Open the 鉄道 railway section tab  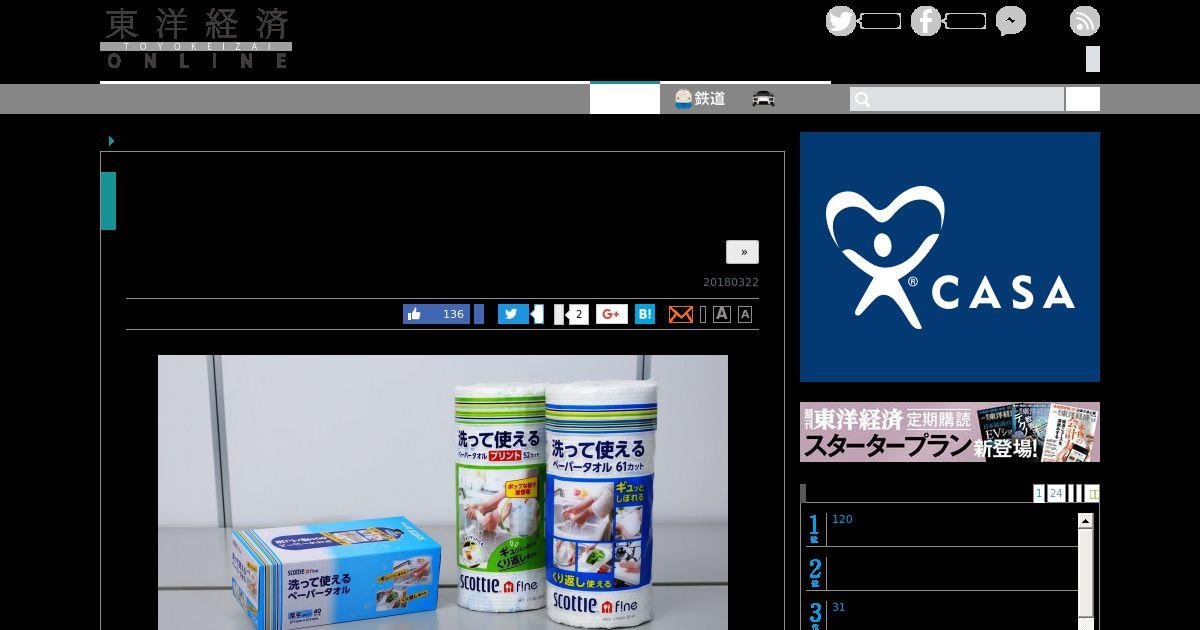tap(700, 99)
